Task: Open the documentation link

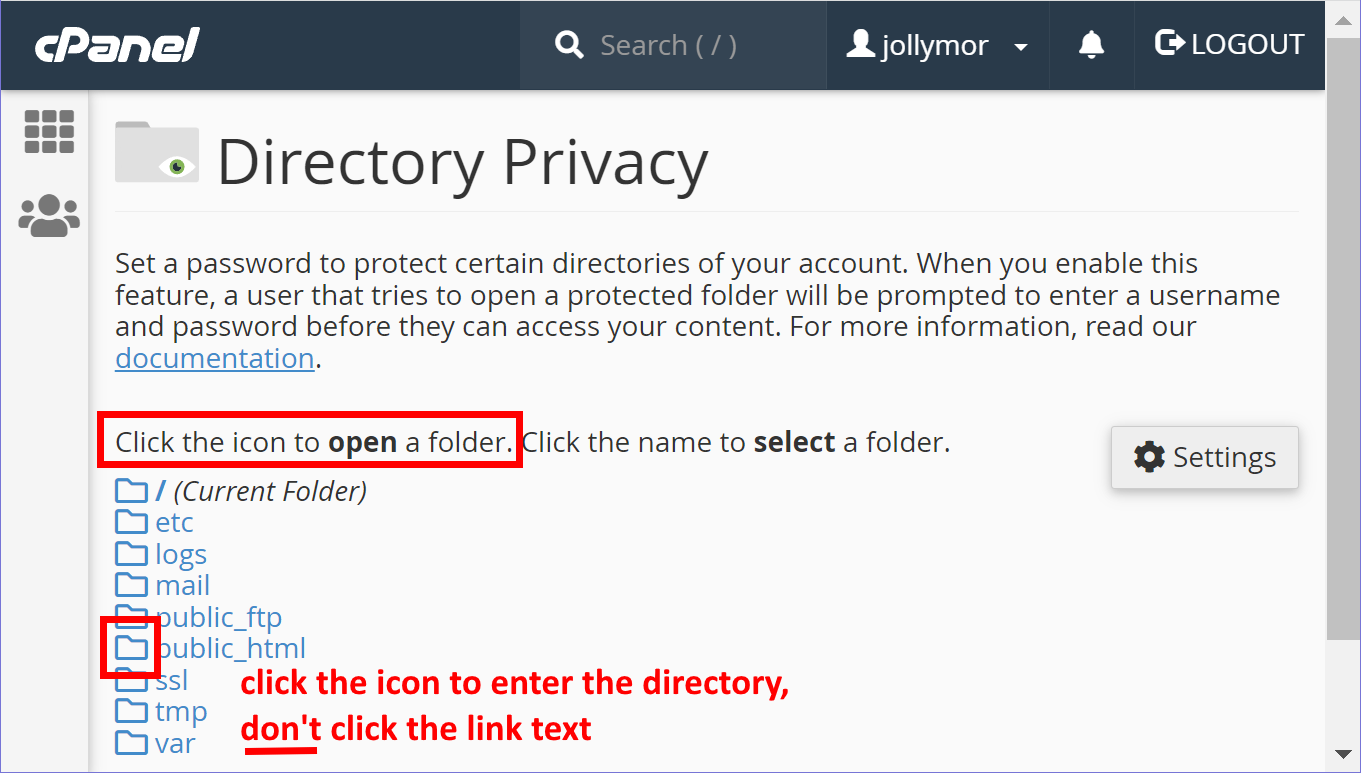Action: pyautogui.click(x=214, y=357)
